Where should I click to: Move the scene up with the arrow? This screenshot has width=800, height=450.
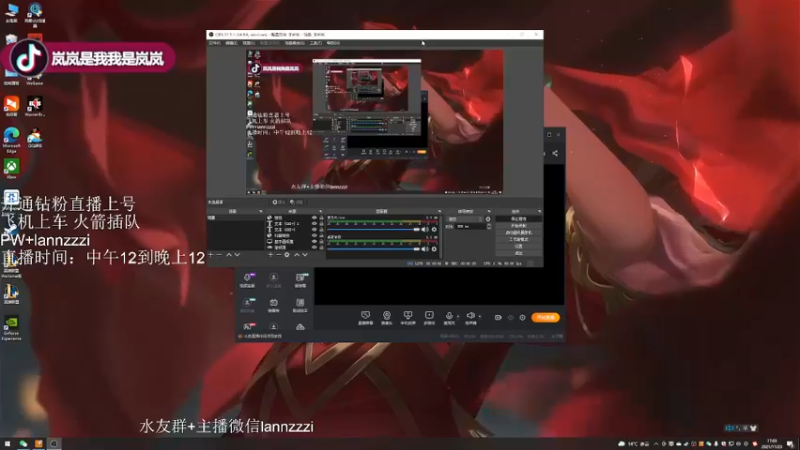point(229,255)
